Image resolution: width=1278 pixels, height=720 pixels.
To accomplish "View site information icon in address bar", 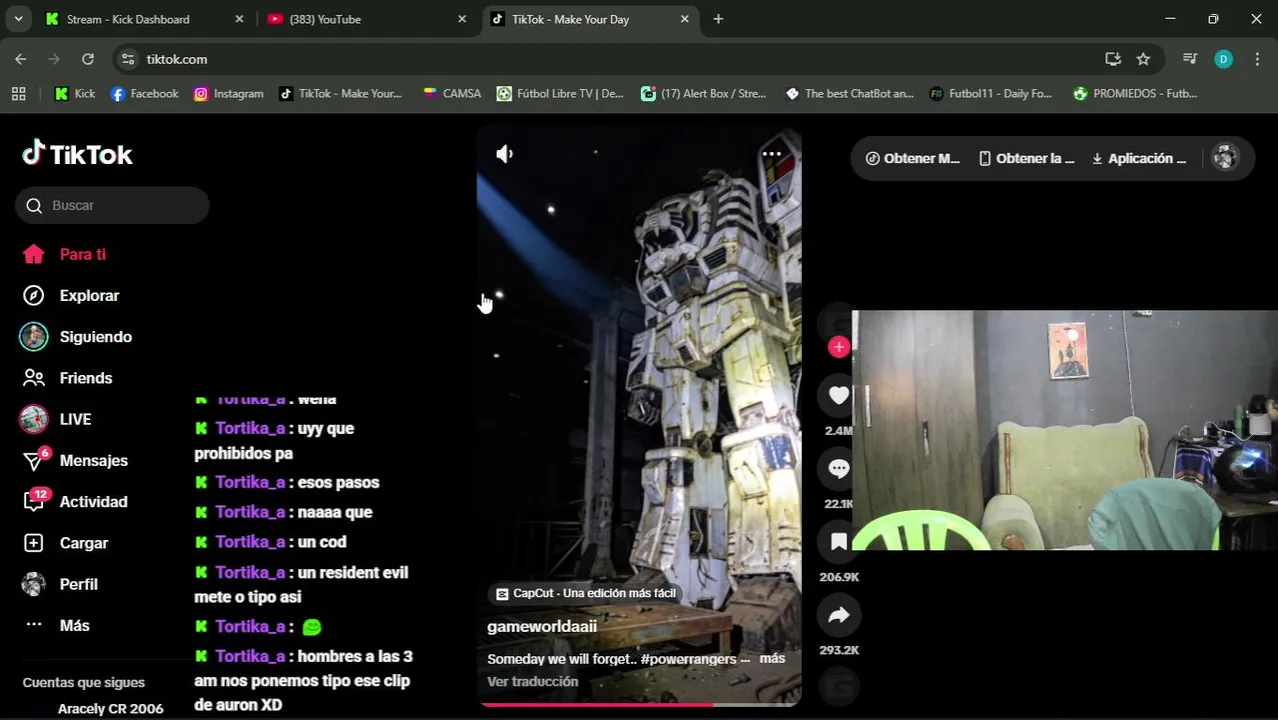I will (x=127, y=59).
